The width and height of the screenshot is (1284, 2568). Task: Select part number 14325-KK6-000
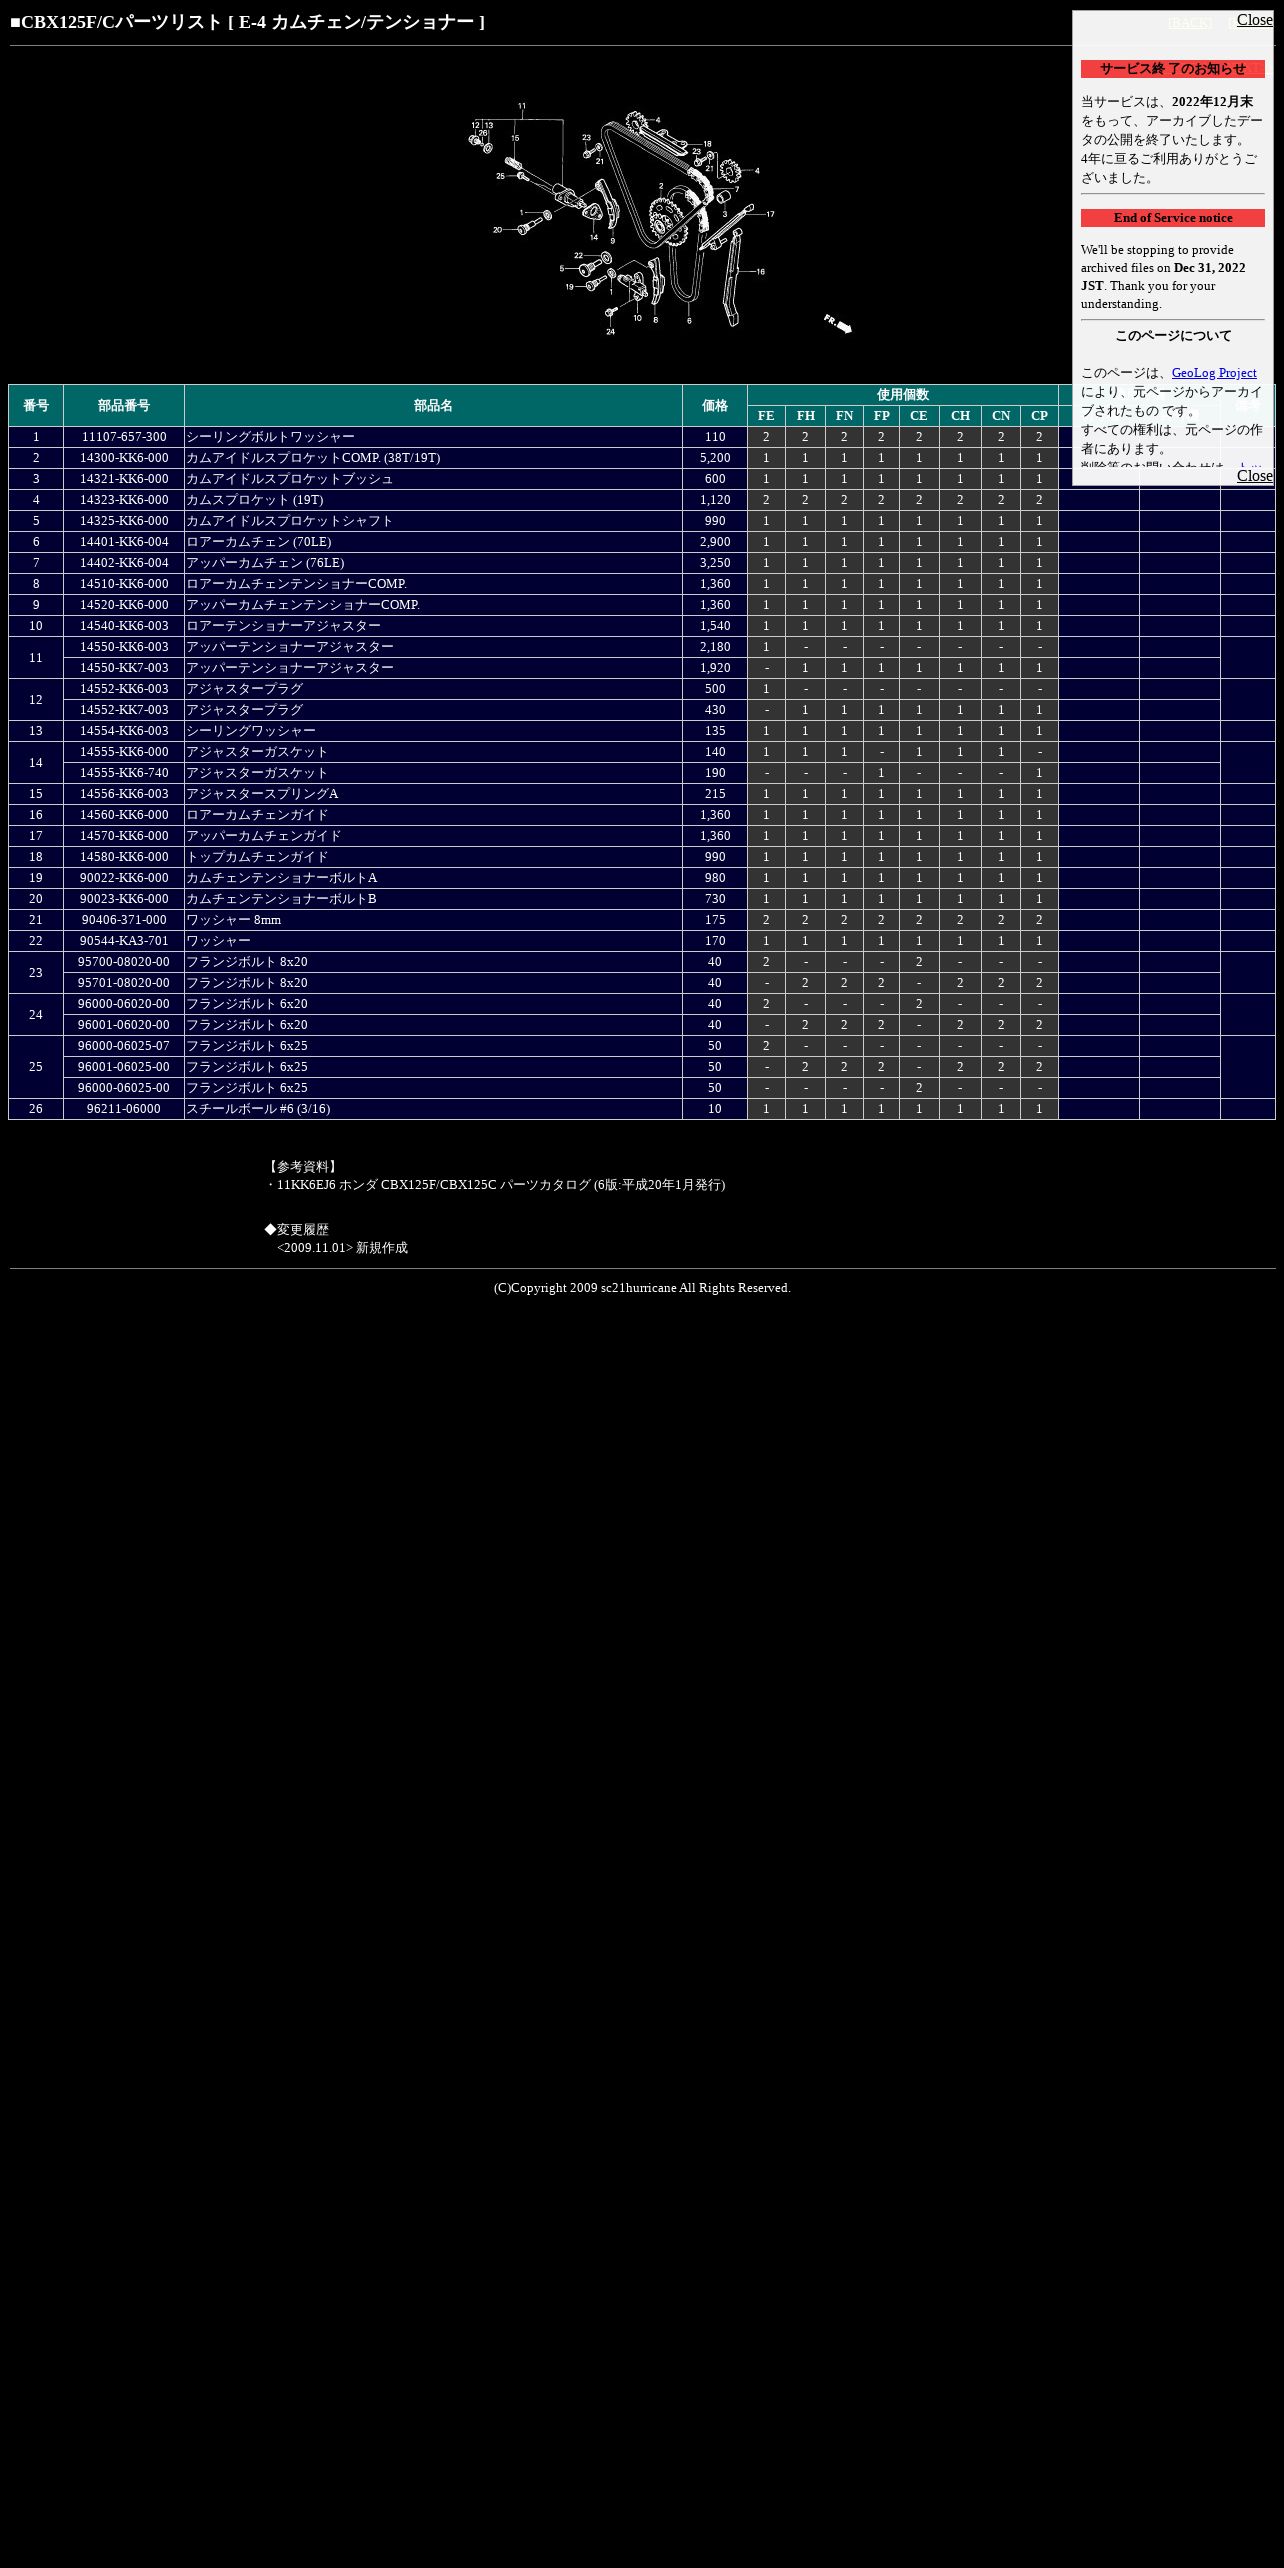point(124,521)
